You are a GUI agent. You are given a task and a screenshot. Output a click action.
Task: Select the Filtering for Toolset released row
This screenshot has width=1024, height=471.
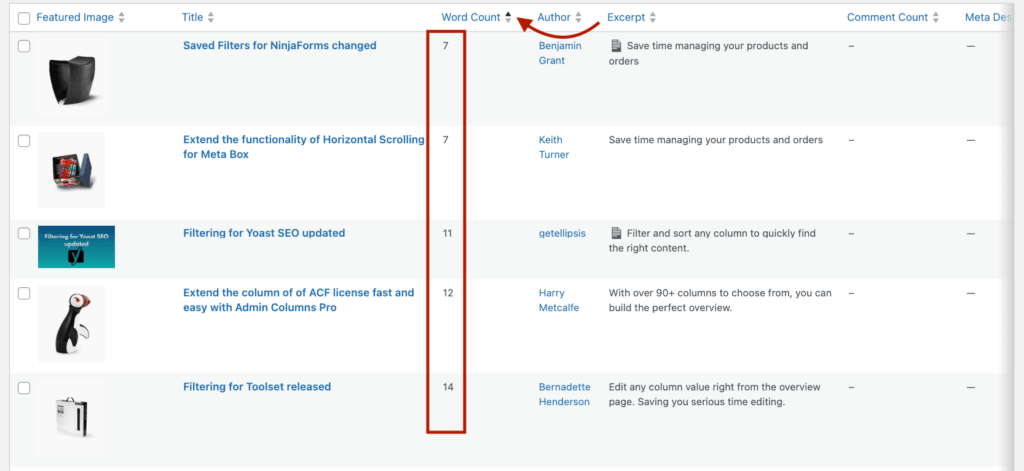(x=24, y=387)
